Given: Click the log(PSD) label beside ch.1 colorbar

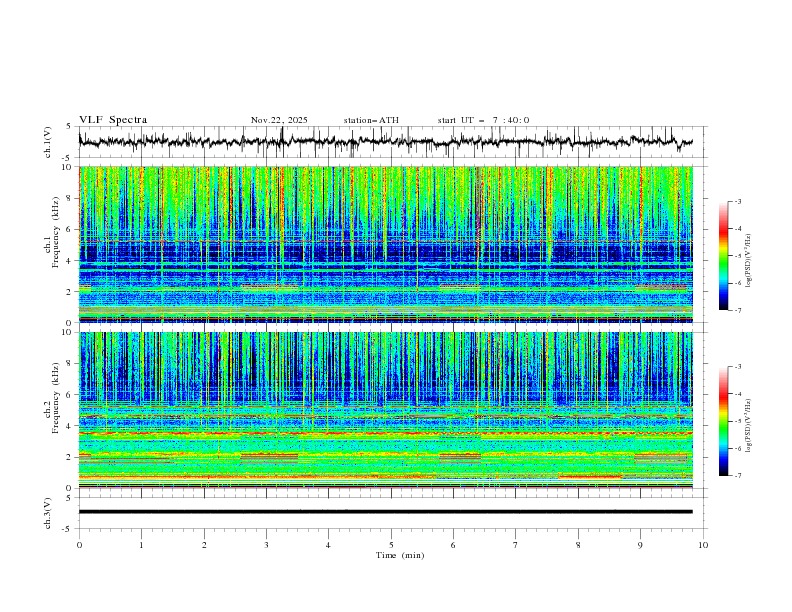Looking at the screenshot, I should click(749, 261).
